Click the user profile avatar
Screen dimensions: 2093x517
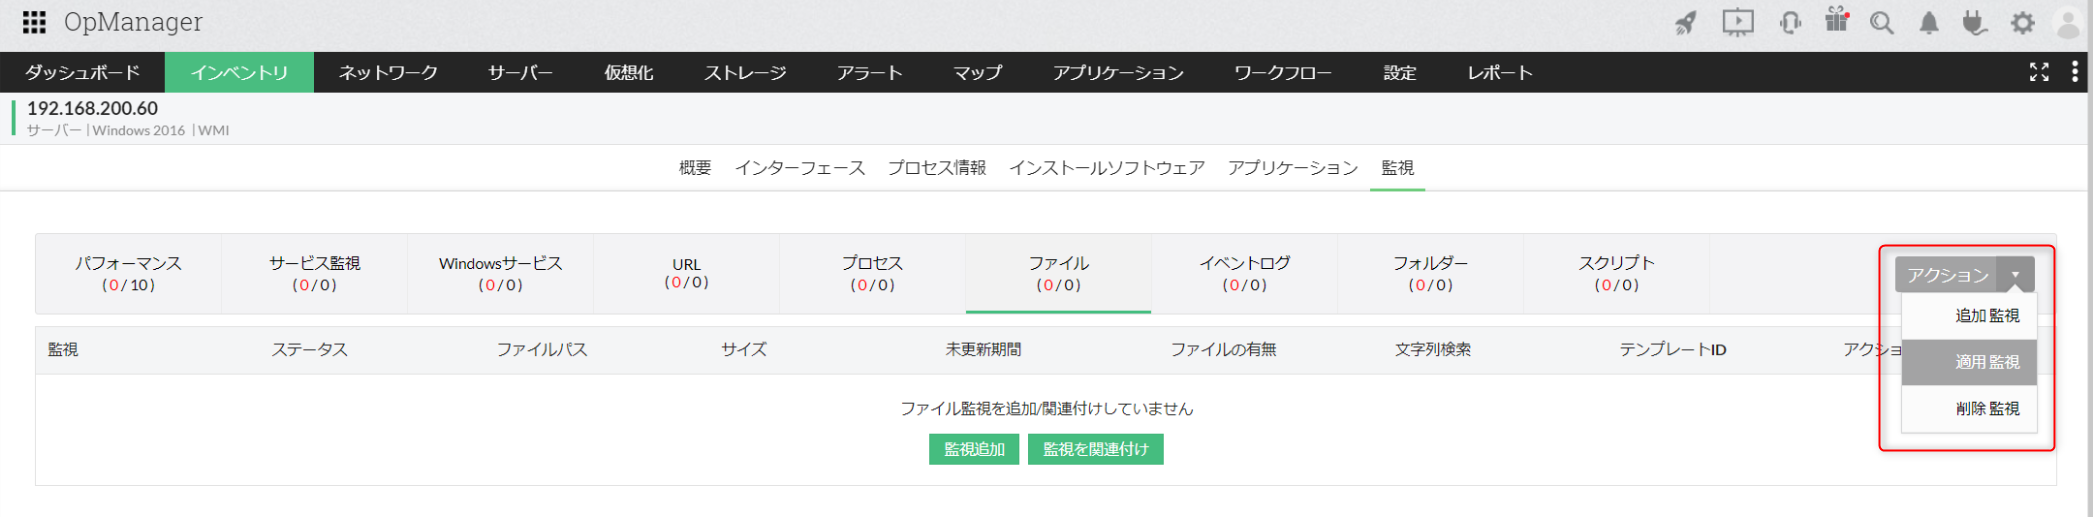click(2068, 23)
